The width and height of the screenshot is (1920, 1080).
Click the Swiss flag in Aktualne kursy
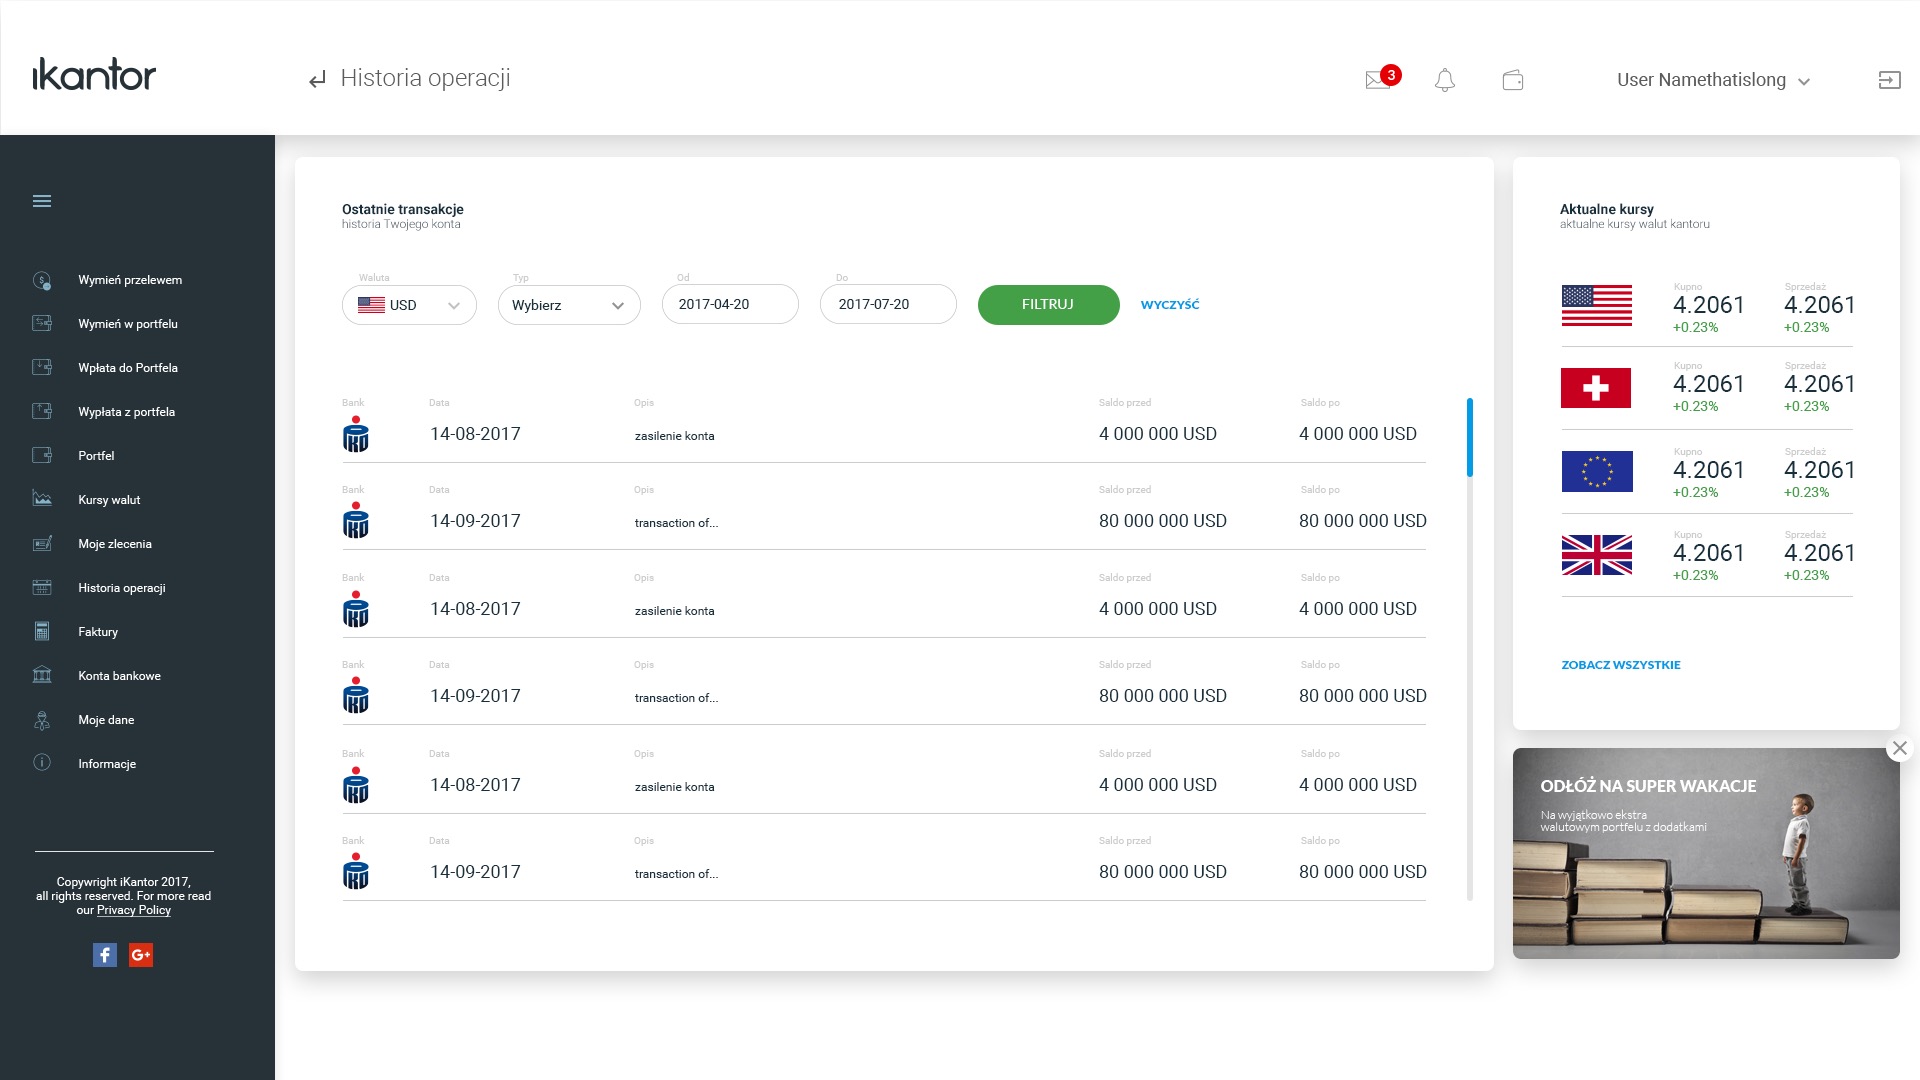[x=1596, y=388]
